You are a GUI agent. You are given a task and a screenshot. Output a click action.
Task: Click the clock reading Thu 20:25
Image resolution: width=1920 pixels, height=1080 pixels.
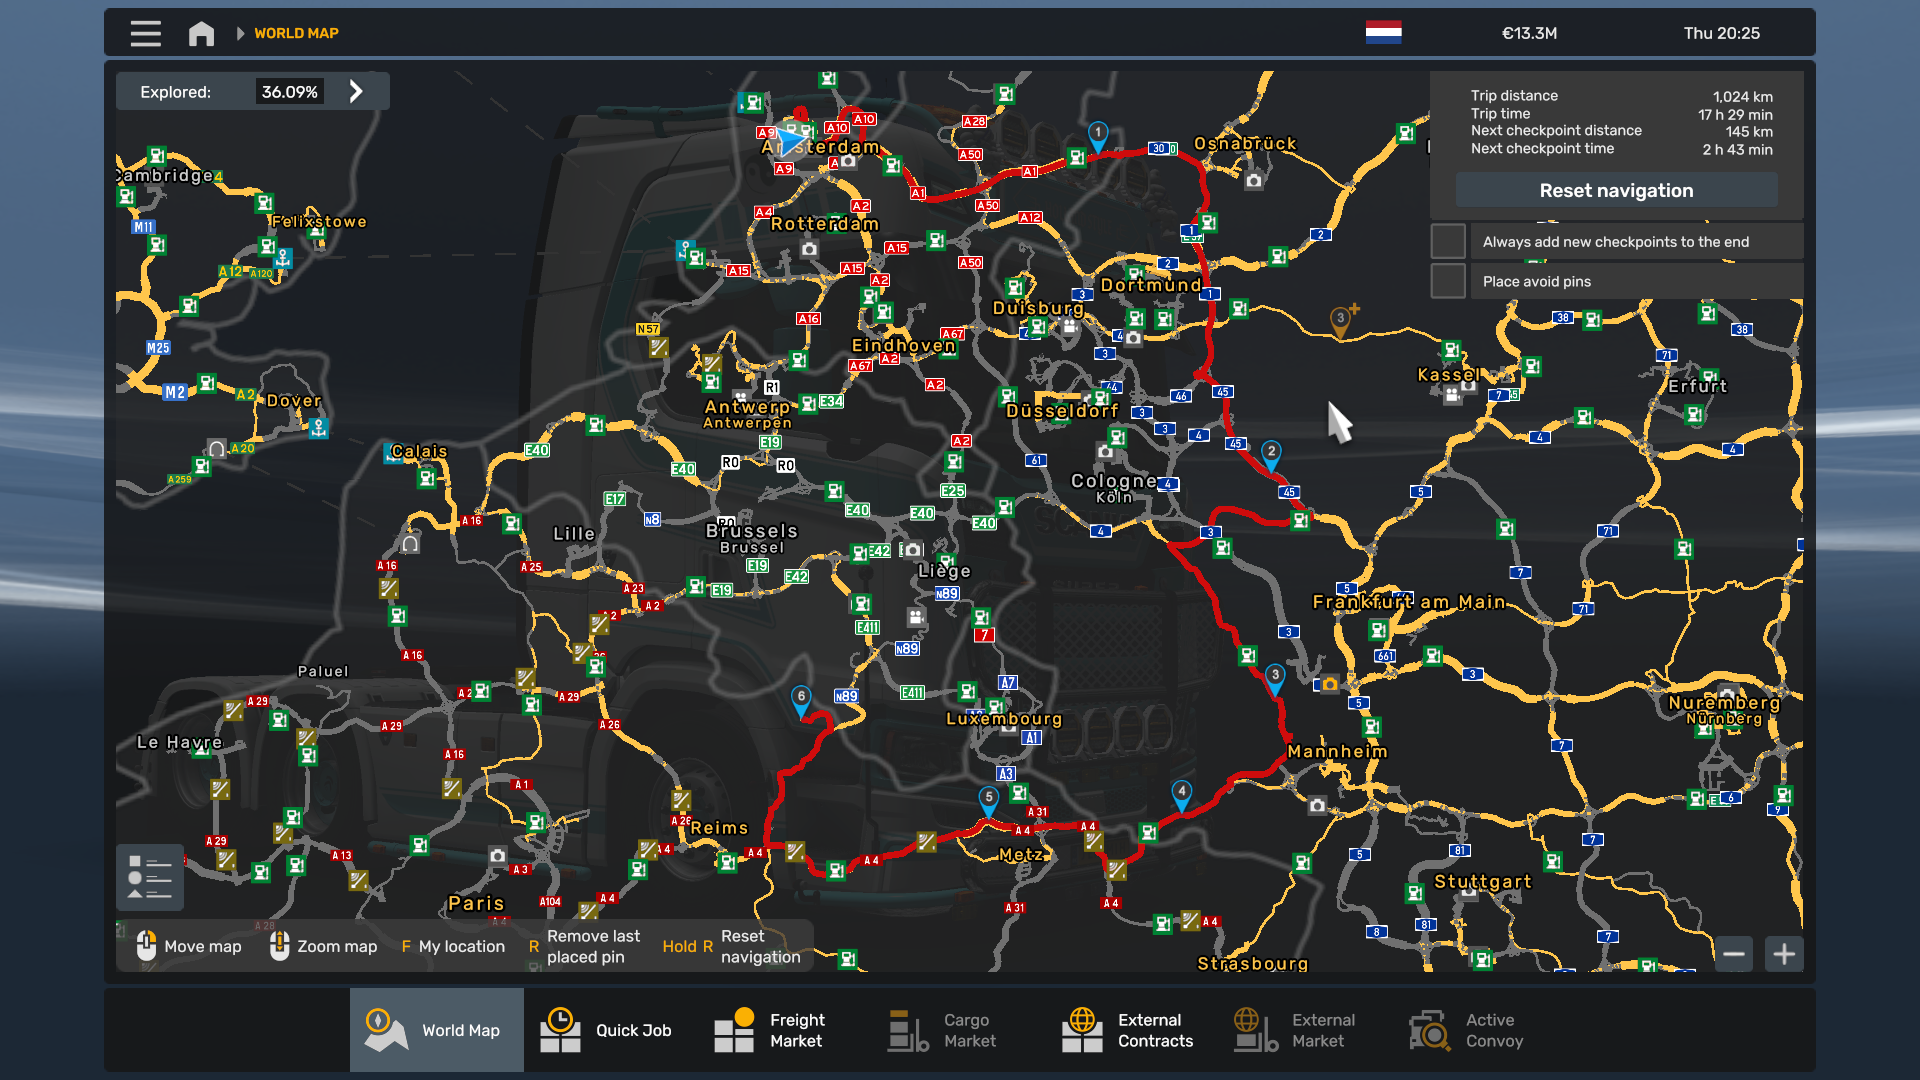[1721, 33]
